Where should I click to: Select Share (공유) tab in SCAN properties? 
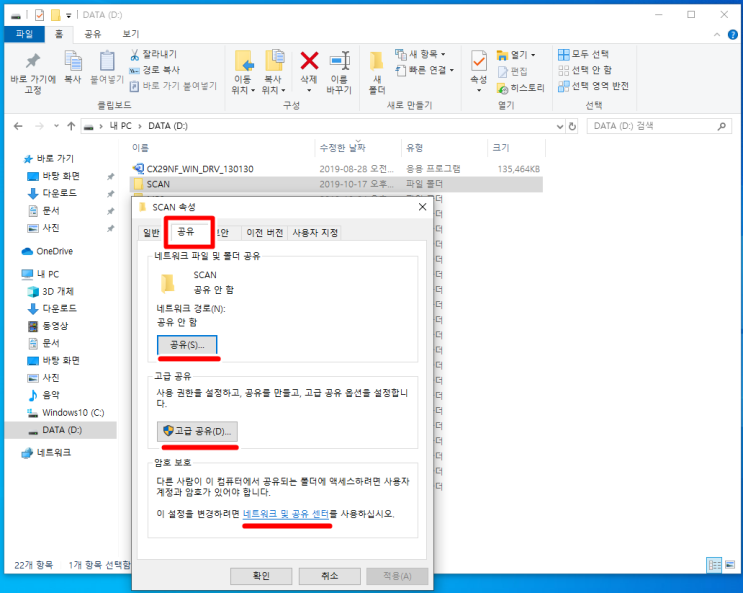coord(186,231)
